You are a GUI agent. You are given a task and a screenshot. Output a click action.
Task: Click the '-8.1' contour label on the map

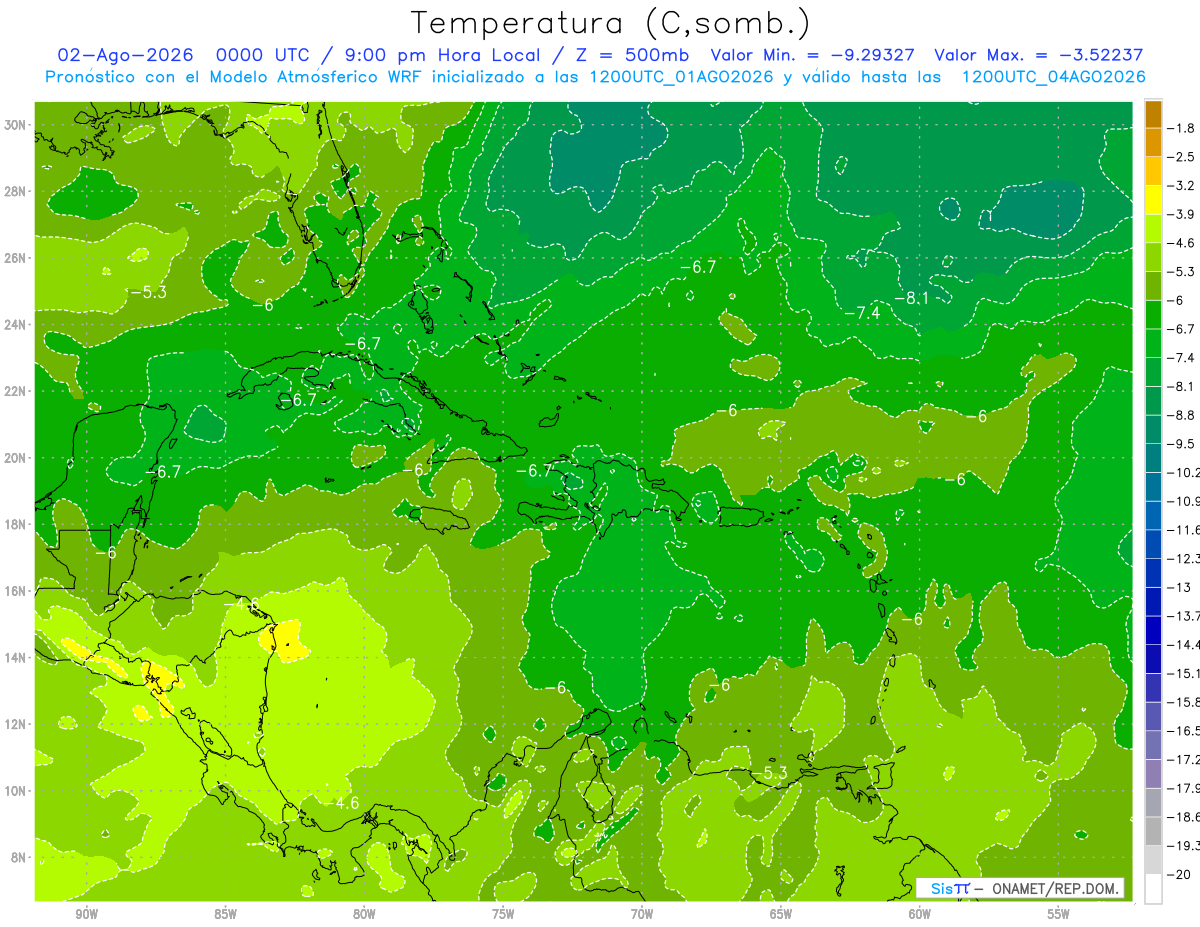(x=912, y=298)
